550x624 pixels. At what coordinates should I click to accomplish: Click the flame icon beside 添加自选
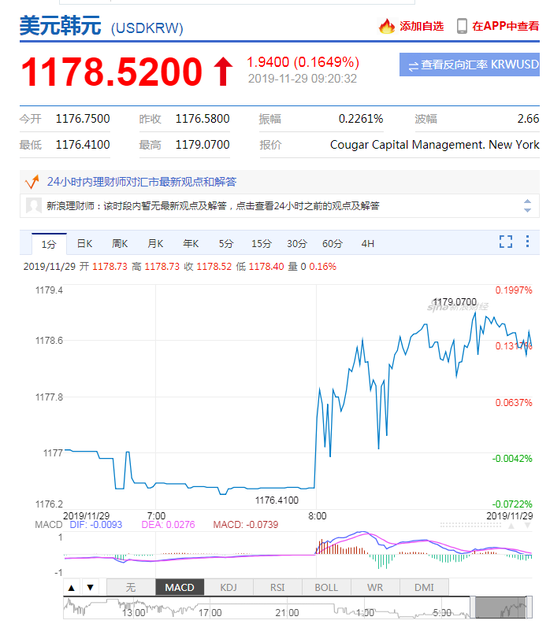click(x=386, y=26)
